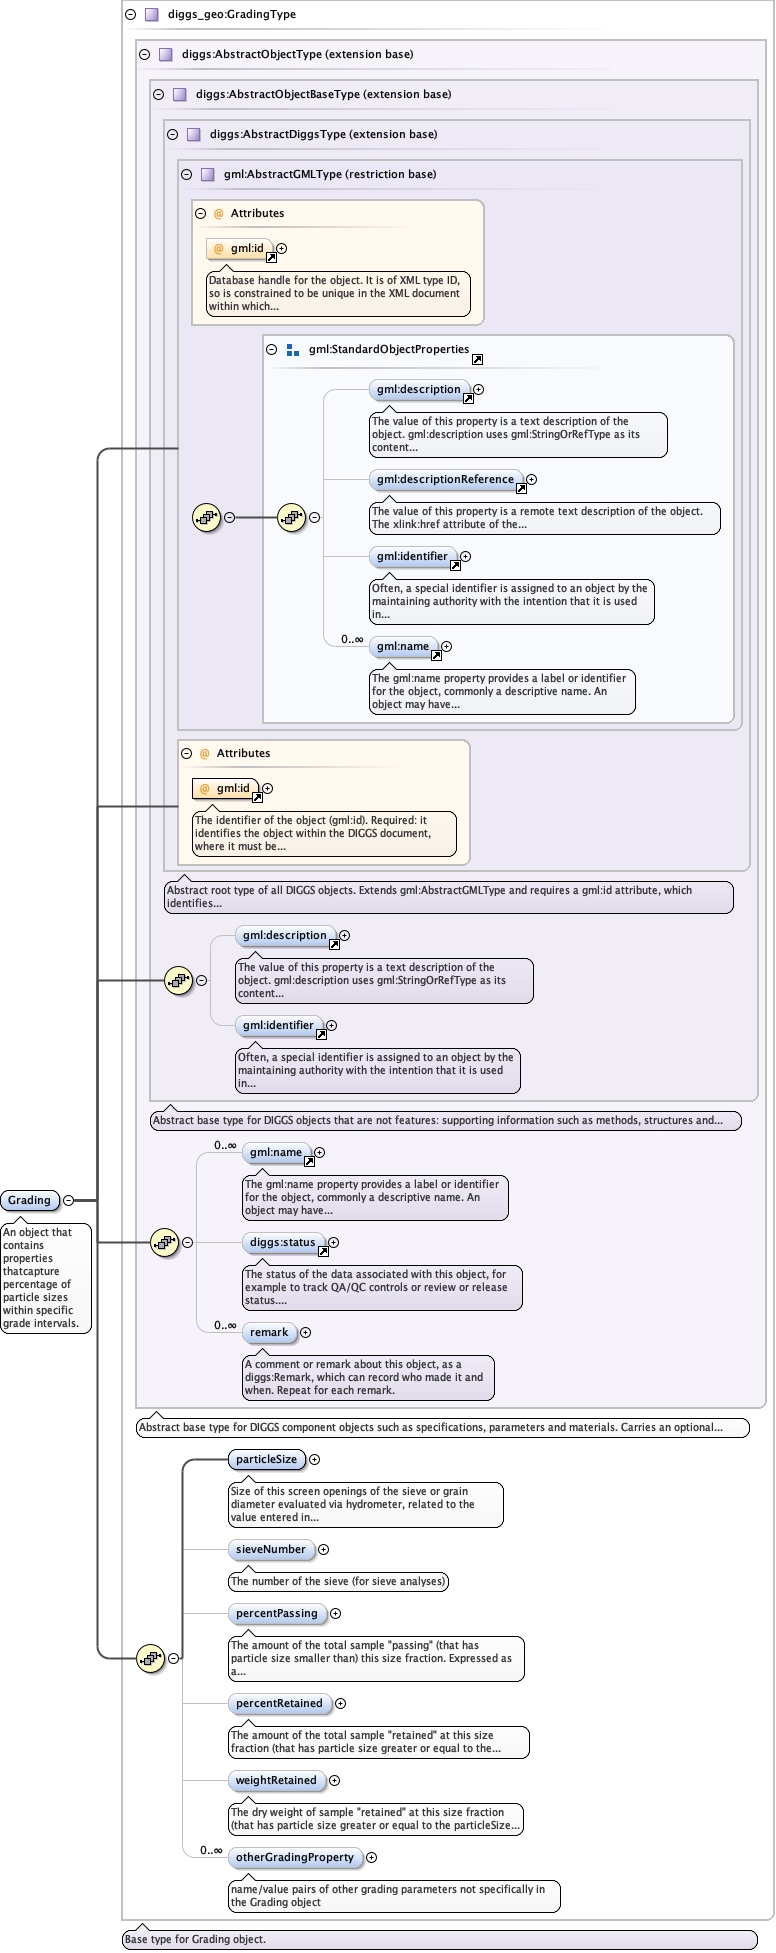The image size is (776, 1953).
Task: Follow the reference arrow beside gml:StandardObjectProperties
Action: pyautogui.click(x=477, y=359)
